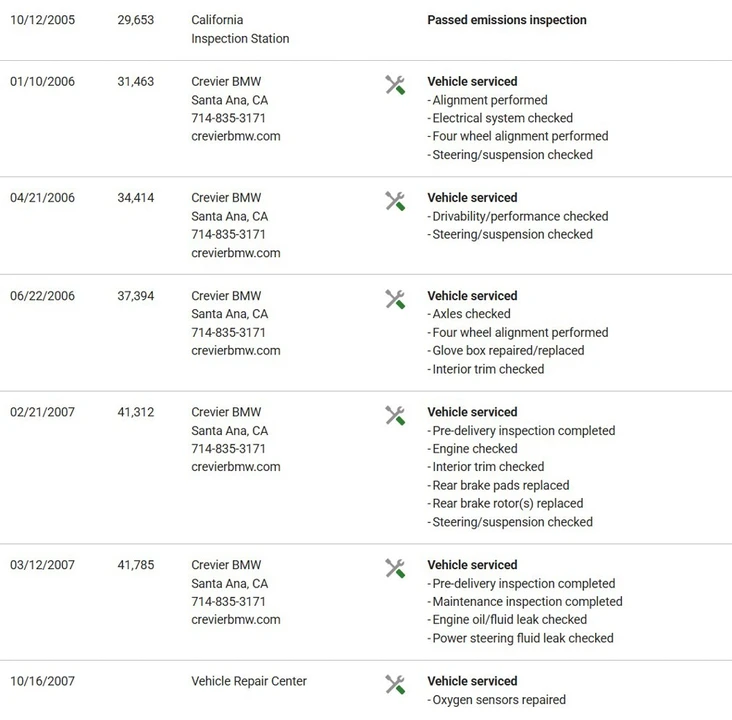Screen dimensions: 732x720
Task: Click phone number 714-835-3171 in 03/12/2007 entry
Action: [228, 601]
